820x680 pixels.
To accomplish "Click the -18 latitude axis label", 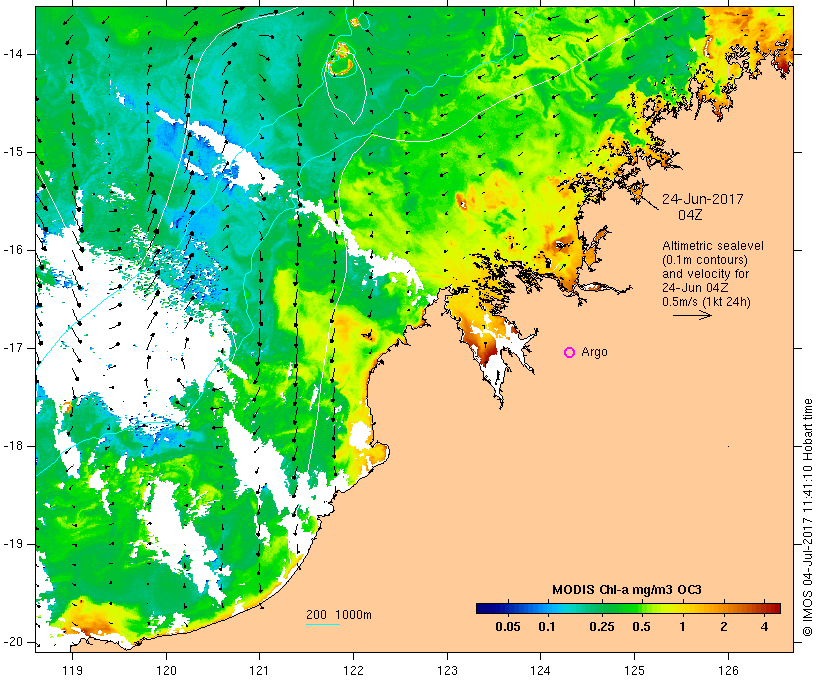I will click(x=12, y=446).
